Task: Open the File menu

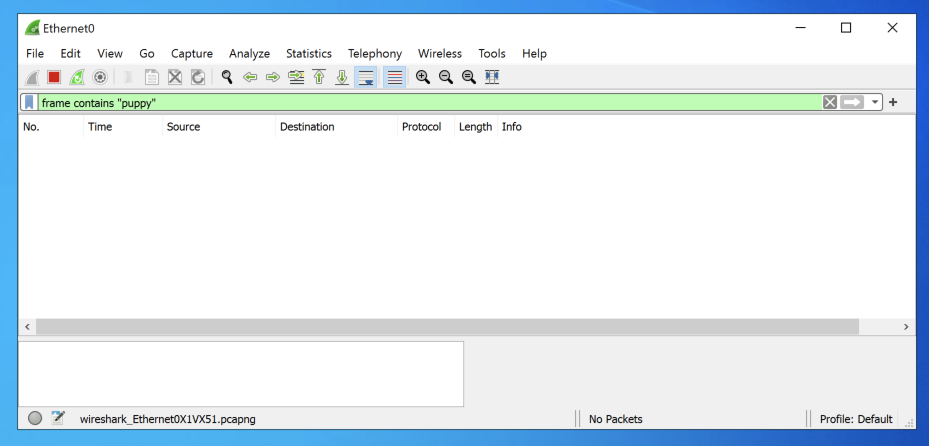Action: pyautogui.click(x=35, y=53)
